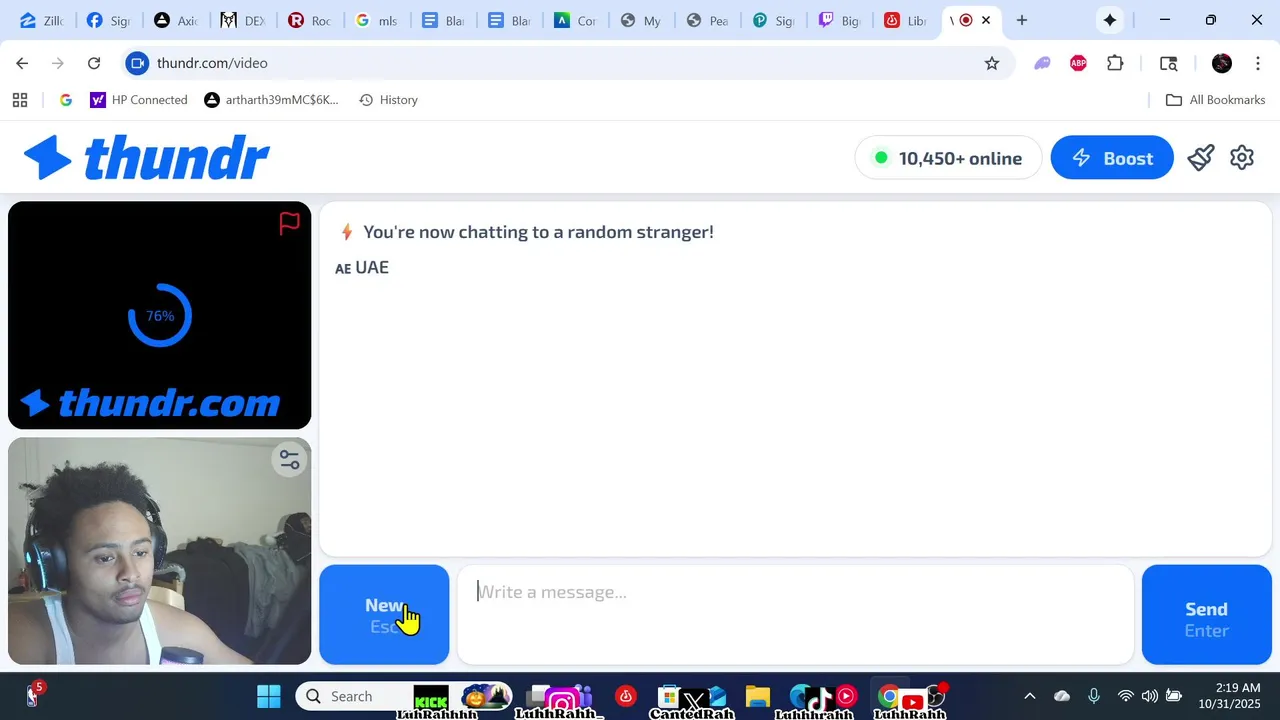The width and height of the screenshot is (1280, 720).
Task: Open the clock showing 2:19 AM
Action: pos(1229,696)
